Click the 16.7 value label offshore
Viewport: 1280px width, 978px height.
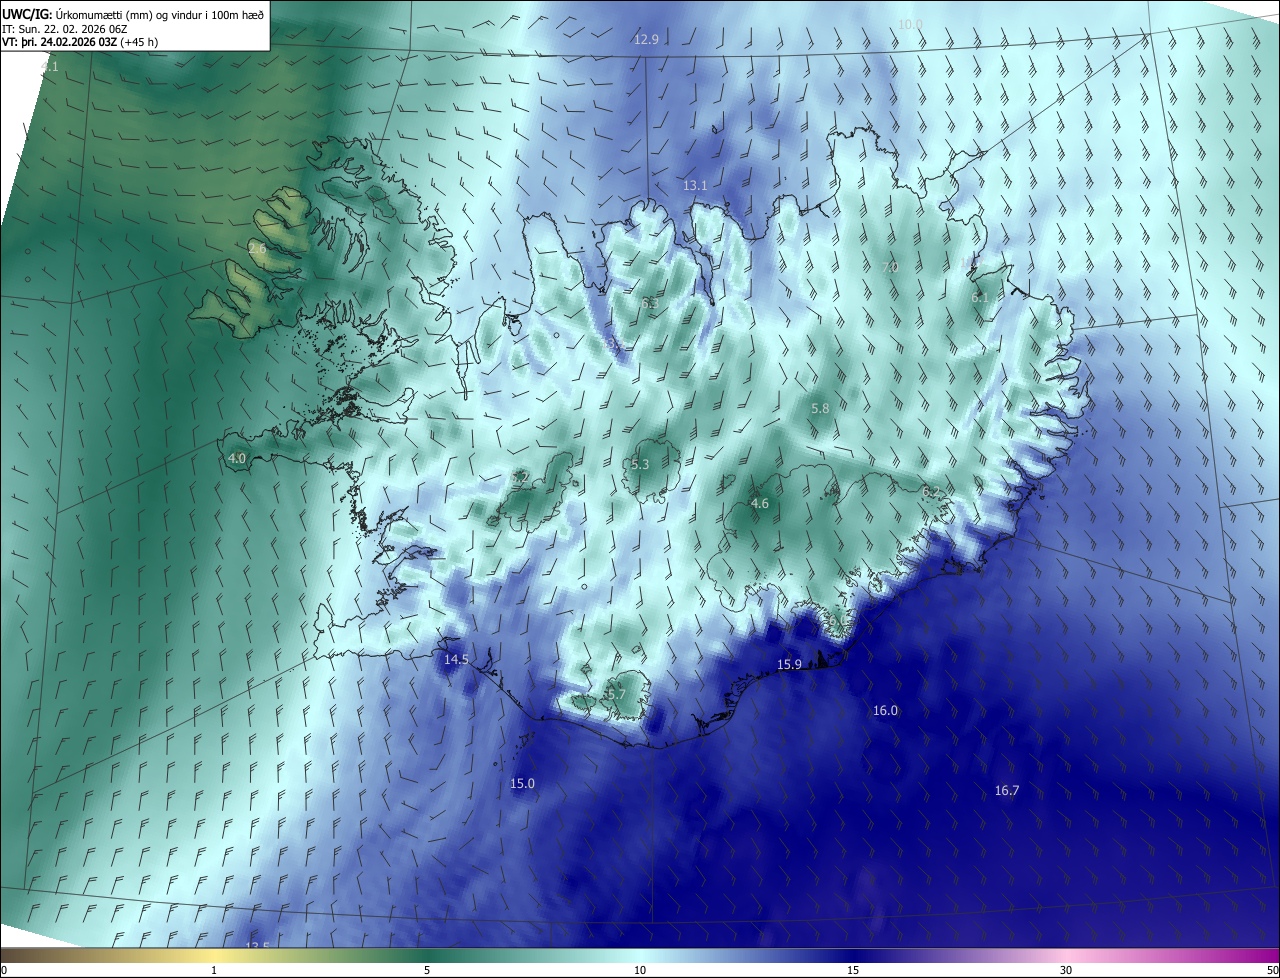(x=1007, y=791)
